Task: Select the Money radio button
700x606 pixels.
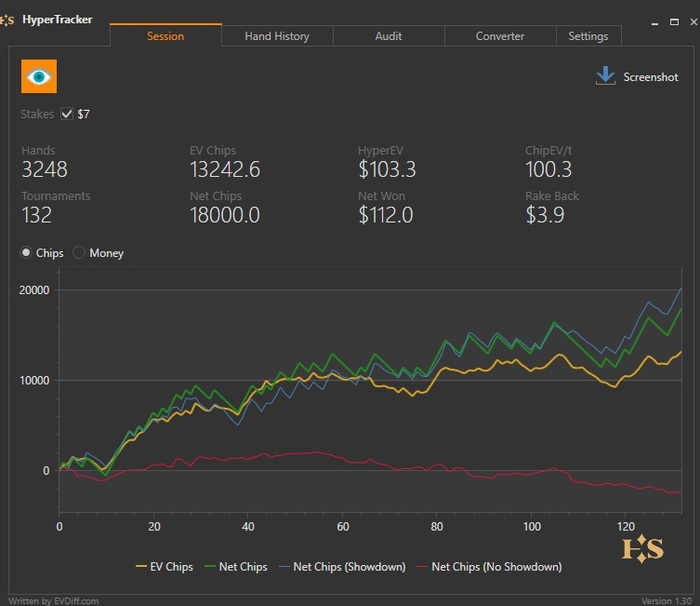Action: [x=79, y=253]
